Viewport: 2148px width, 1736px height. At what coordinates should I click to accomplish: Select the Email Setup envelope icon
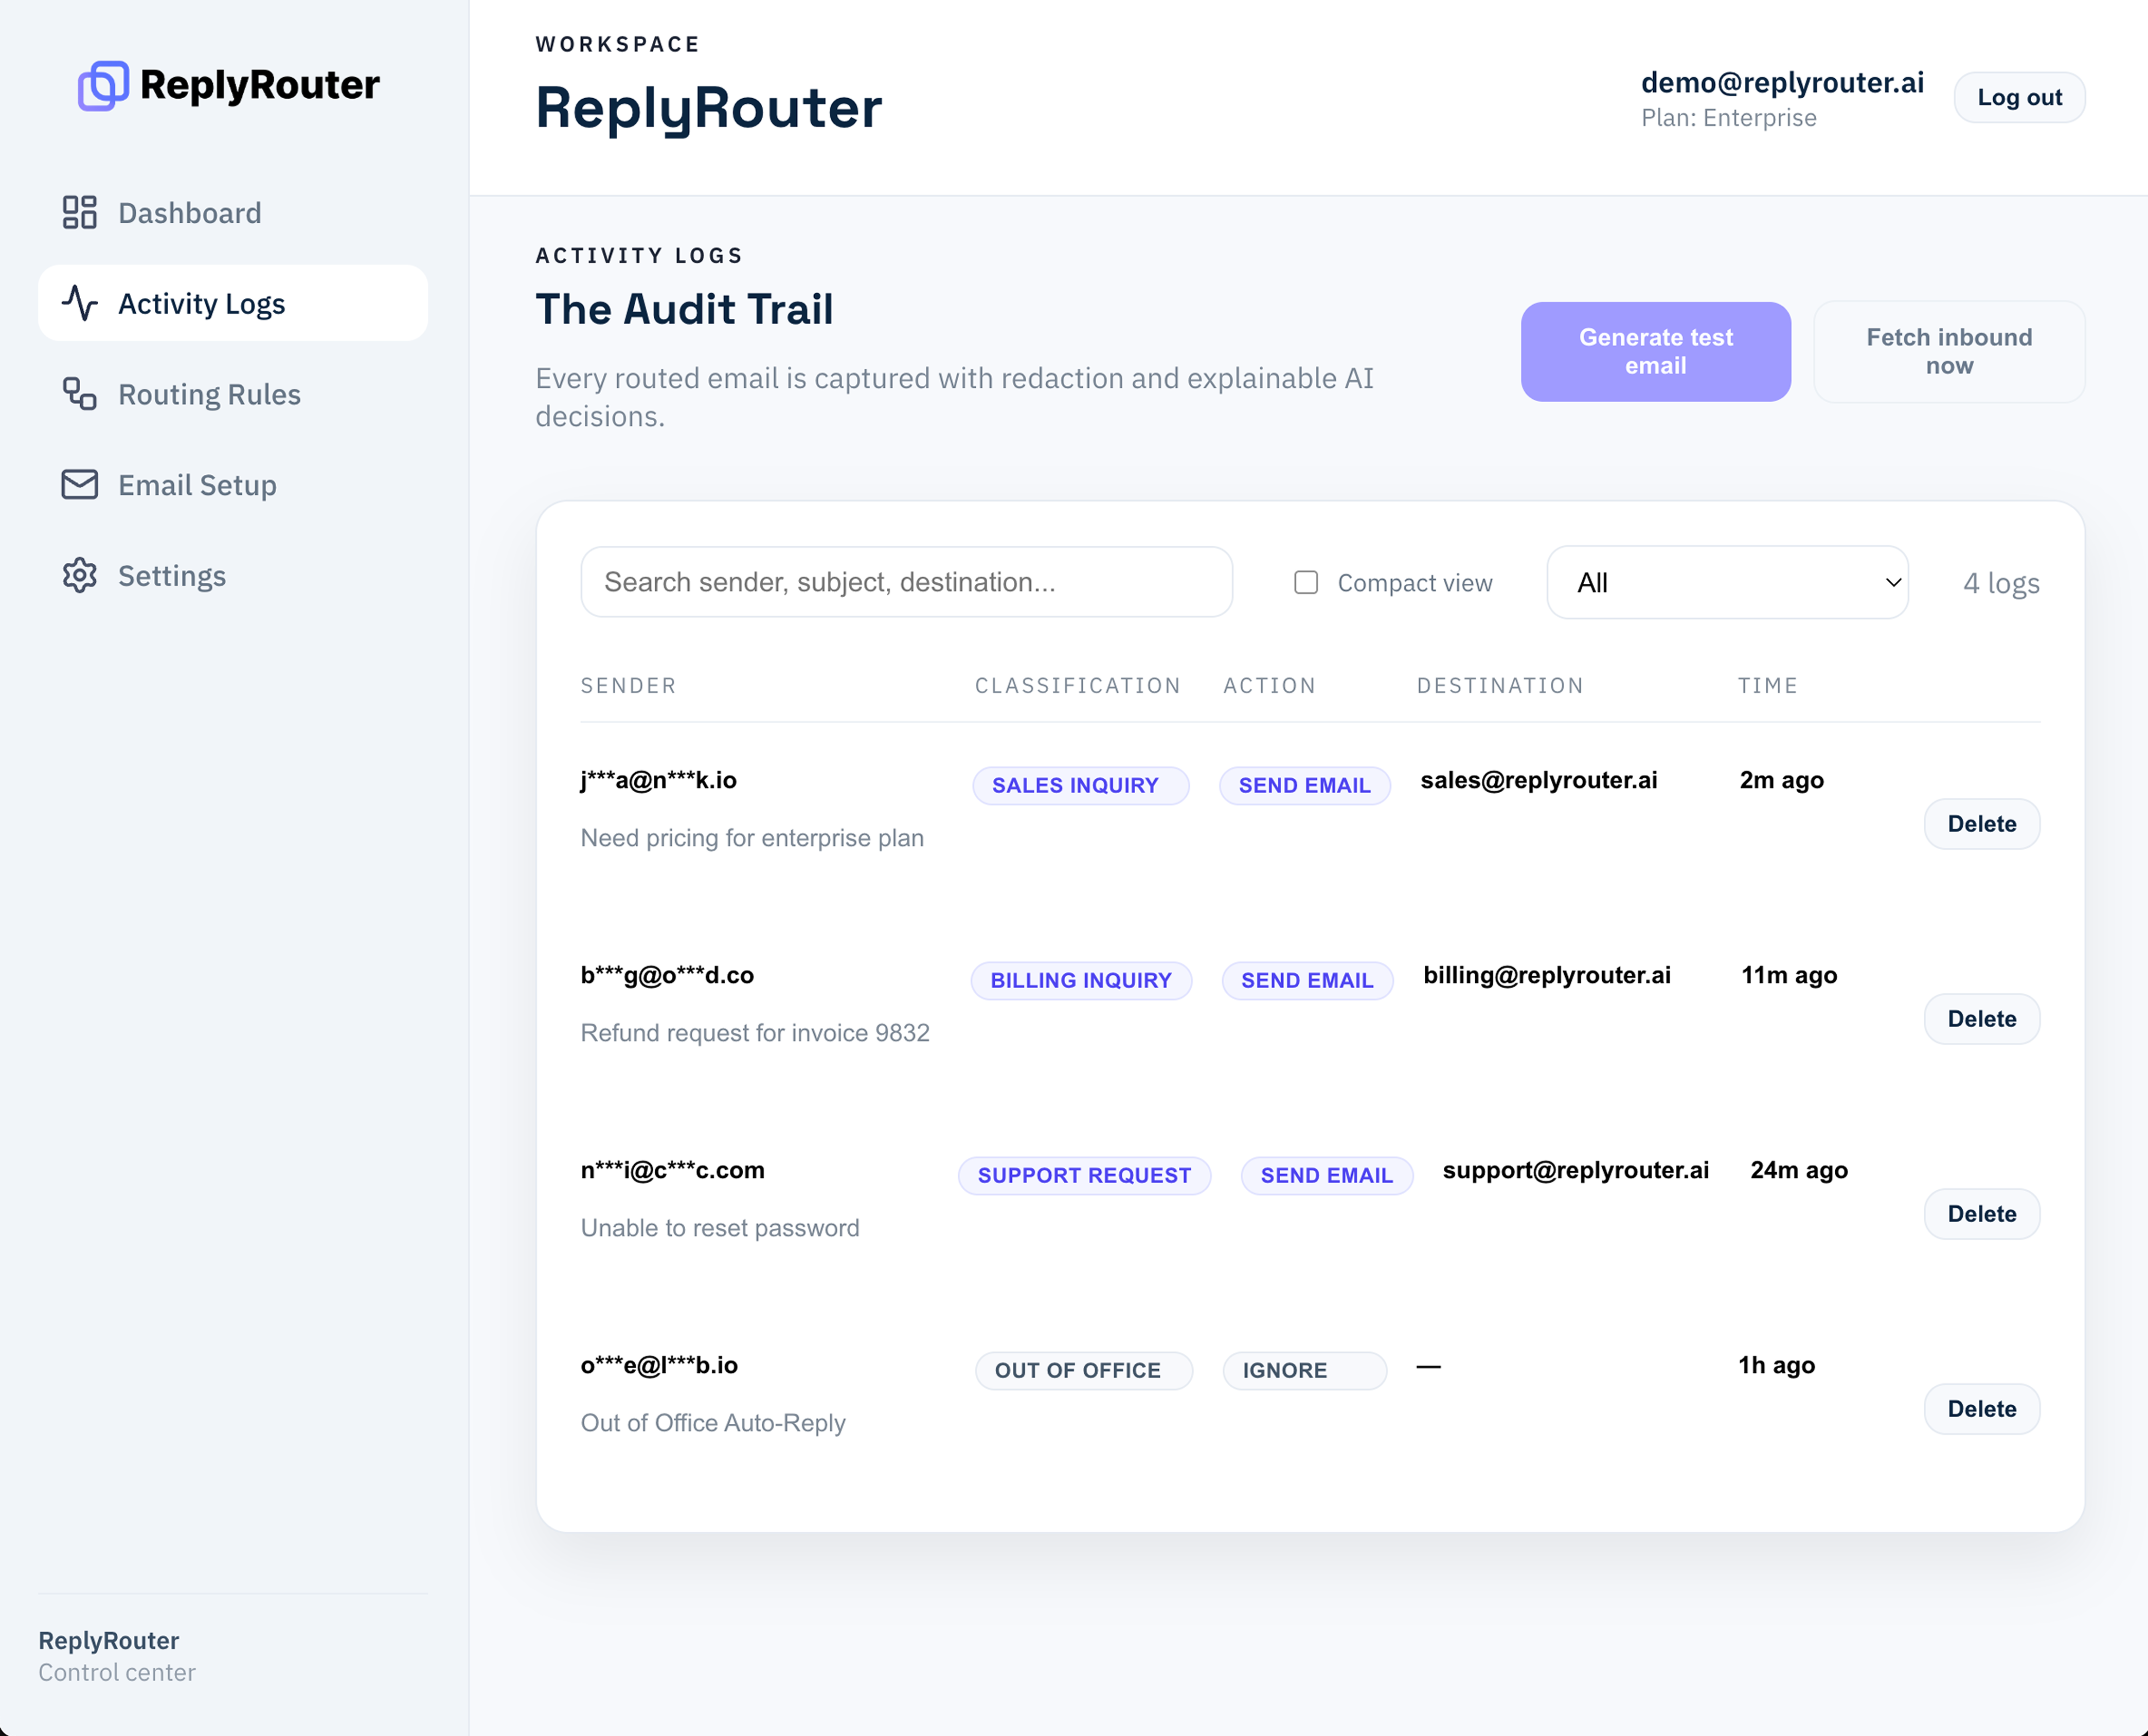tap(80, 485)
